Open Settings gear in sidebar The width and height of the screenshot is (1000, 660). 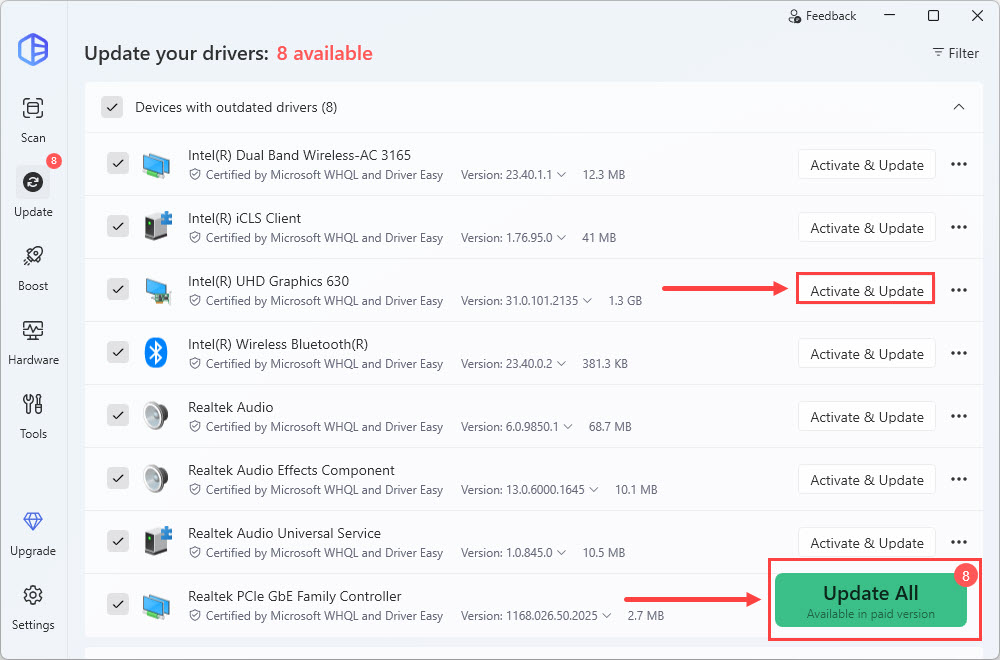[x=33, y=596]
